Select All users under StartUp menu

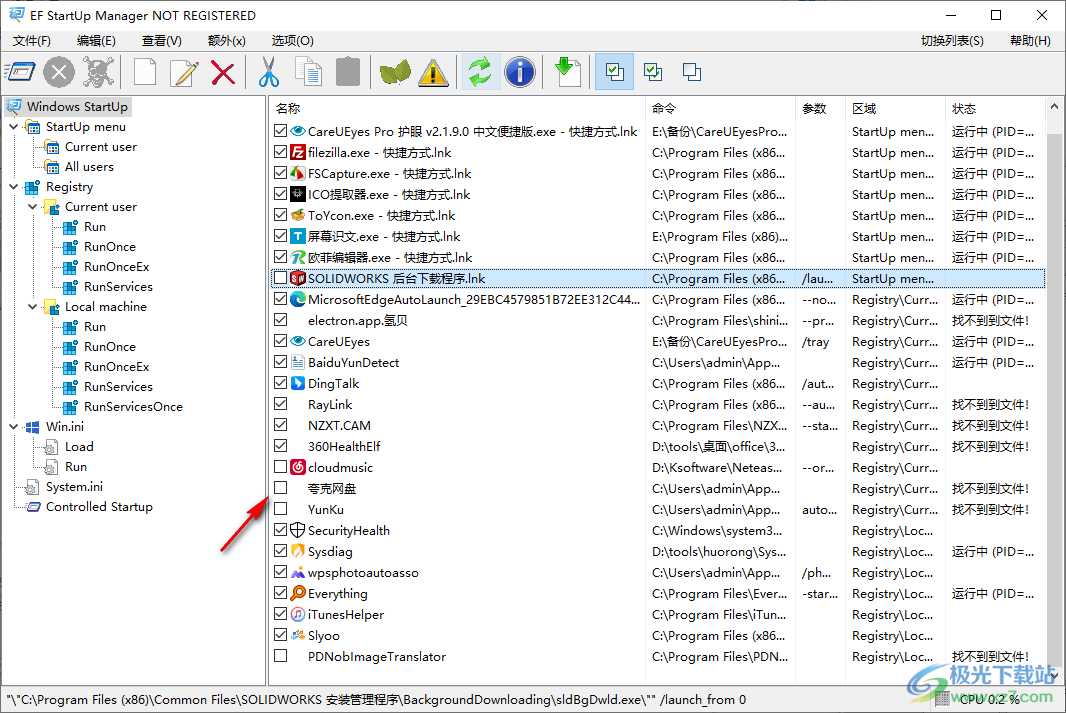pyautogui.click(x=89, y=167)
